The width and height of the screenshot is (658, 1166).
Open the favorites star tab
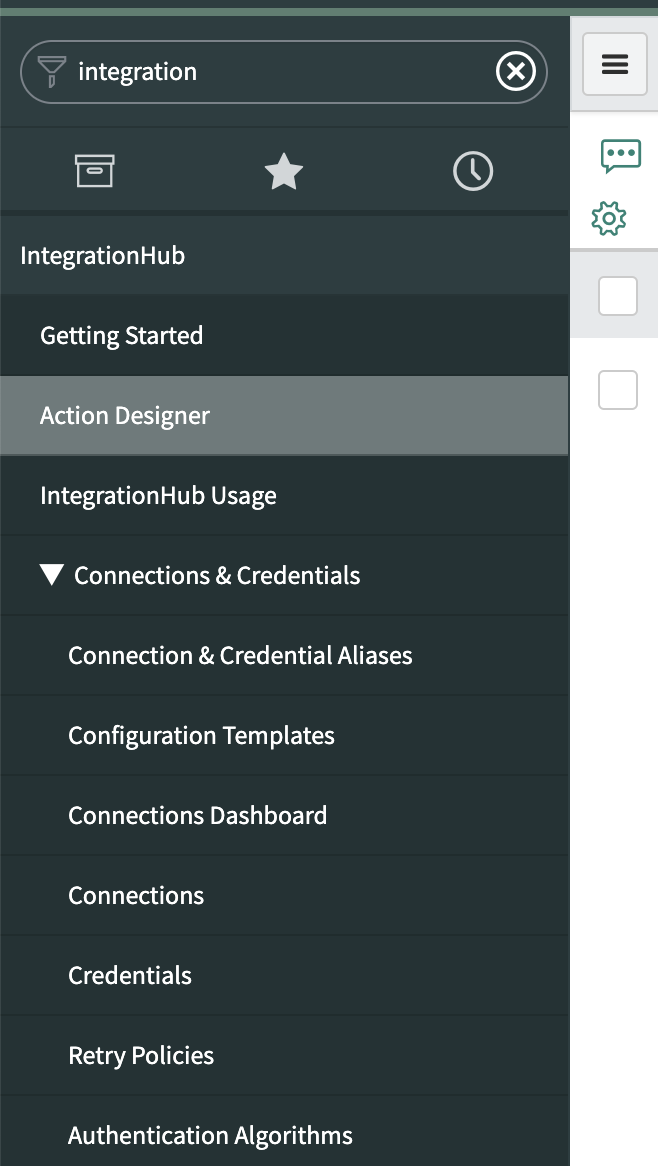284,172
